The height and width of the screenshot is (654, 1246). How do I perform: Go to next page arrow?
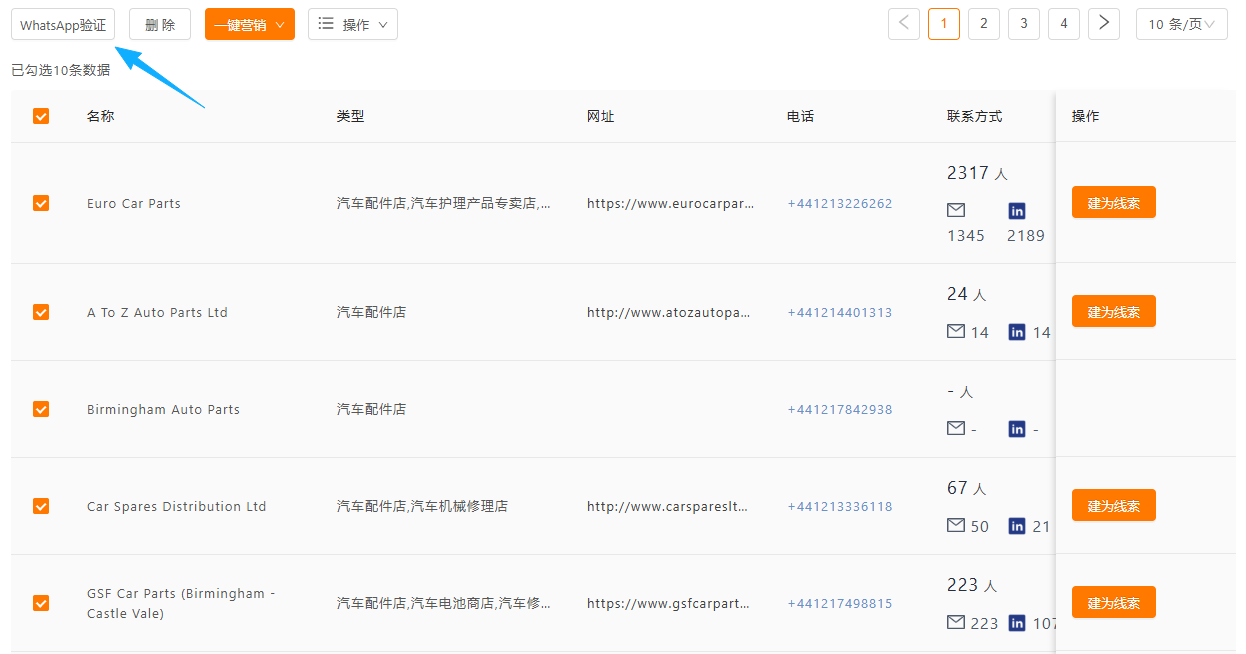(x=1104, y=24)
